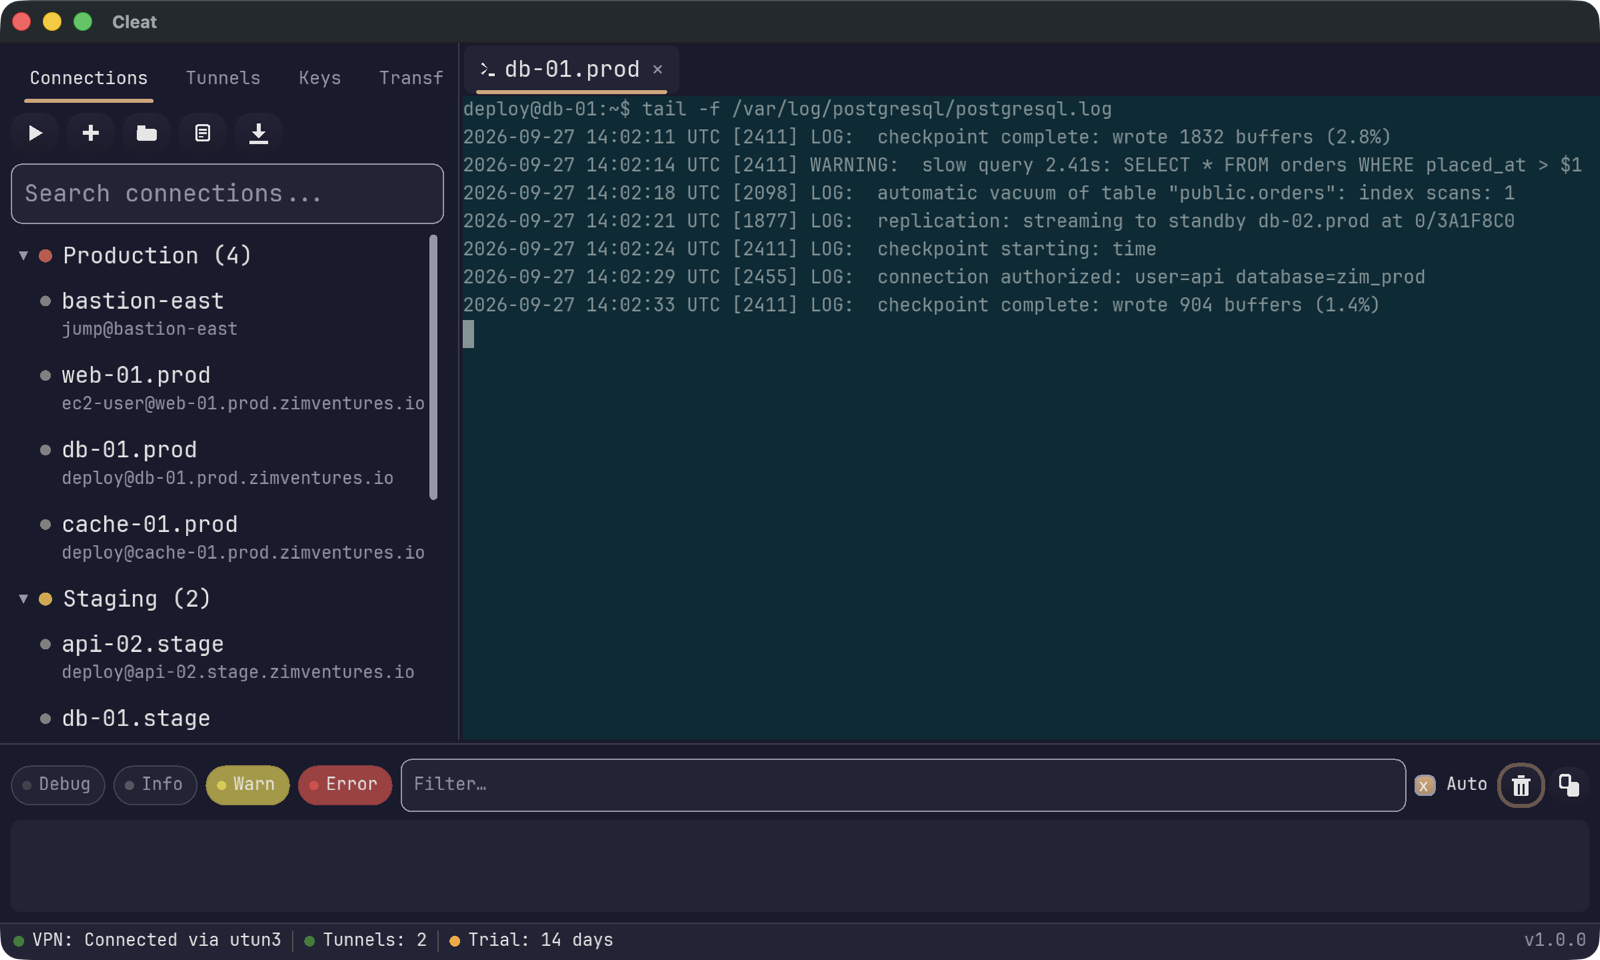This screenshot has height=960, width=1600.
Task: Collapse the Production group
Action: (23, 256)
